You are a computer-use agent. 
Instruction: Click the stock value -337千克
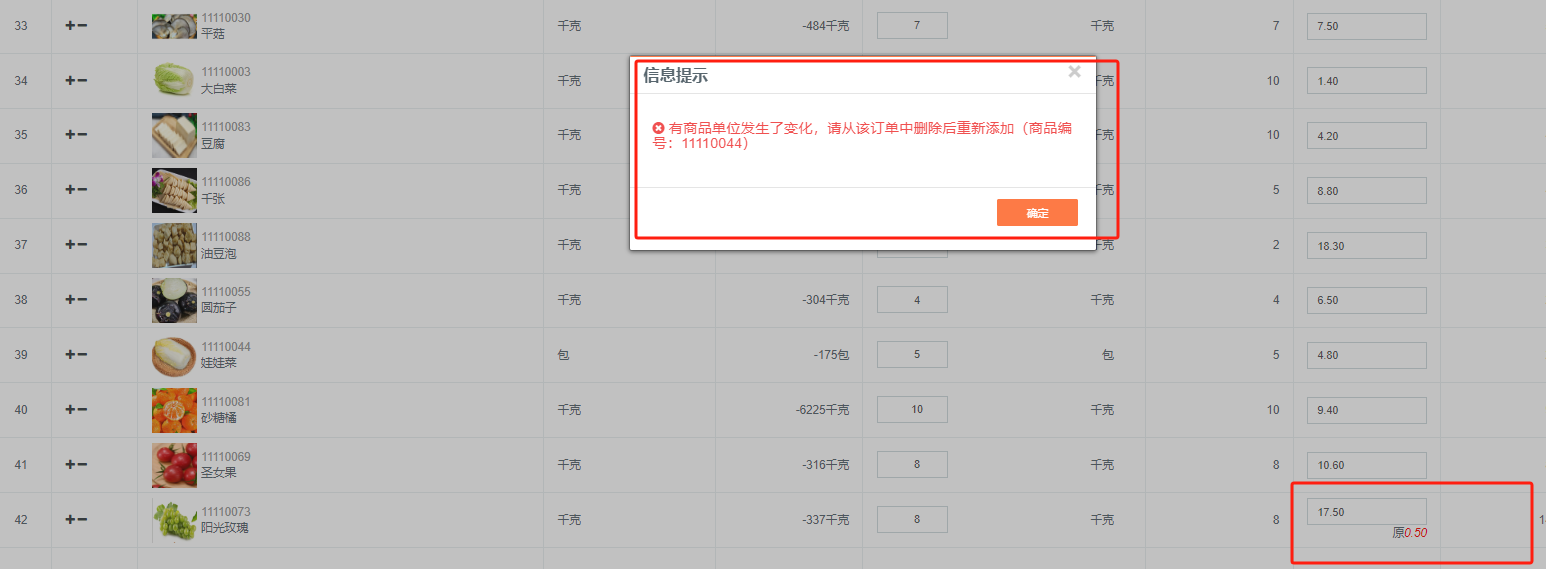click(826, 520)
